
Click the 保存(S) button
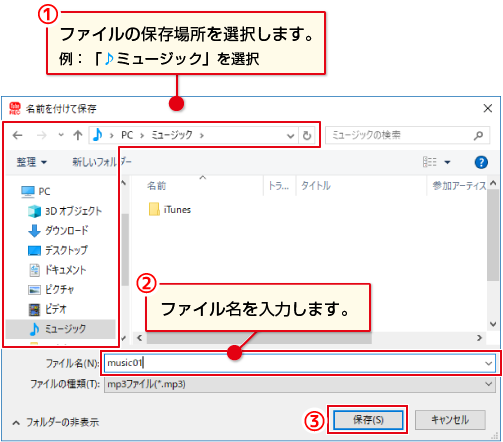[368, 420]
